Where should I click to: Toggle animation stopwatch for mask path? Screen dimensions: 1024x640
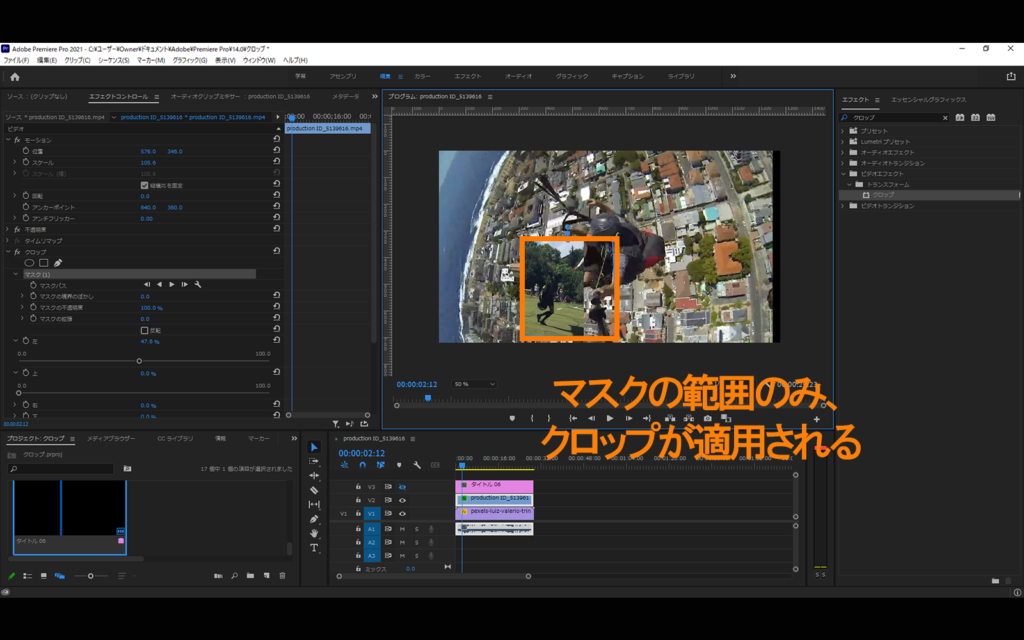pos(33,285)
